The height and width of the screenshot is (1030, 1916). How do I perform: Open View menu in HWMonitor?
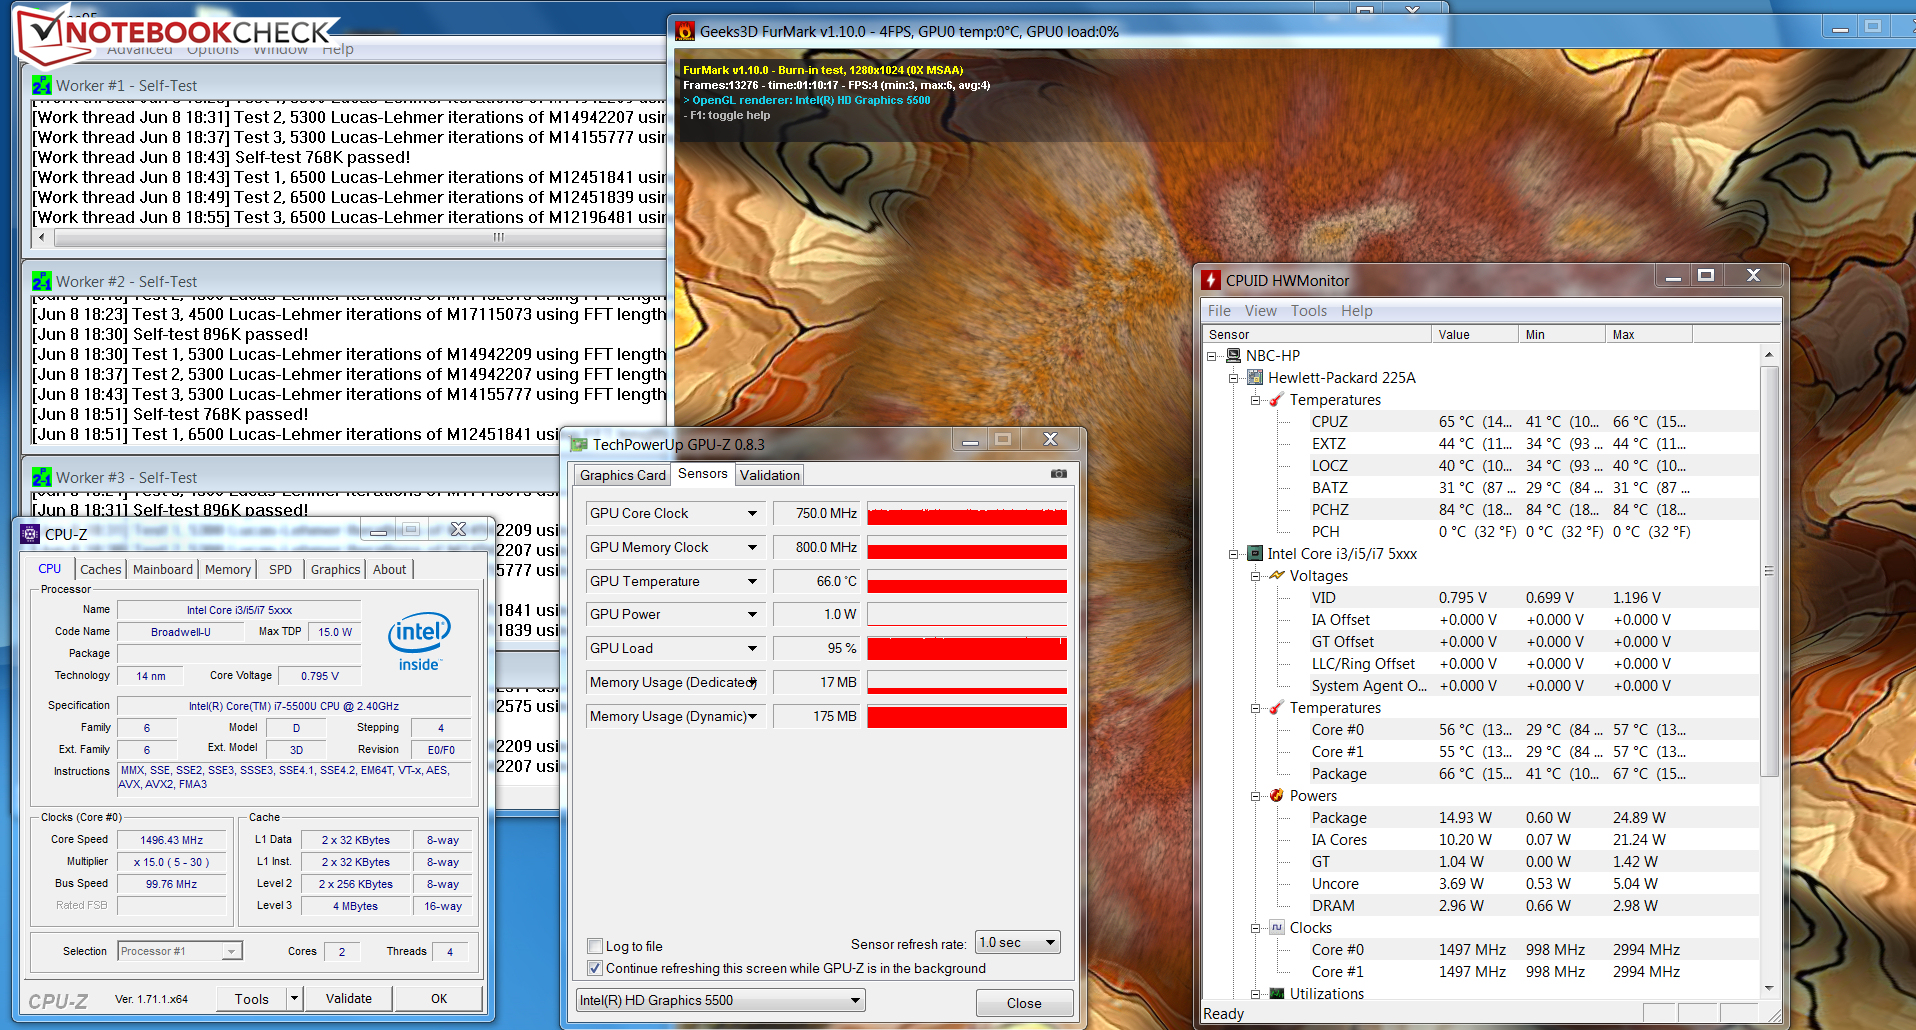coord(1260,311)
